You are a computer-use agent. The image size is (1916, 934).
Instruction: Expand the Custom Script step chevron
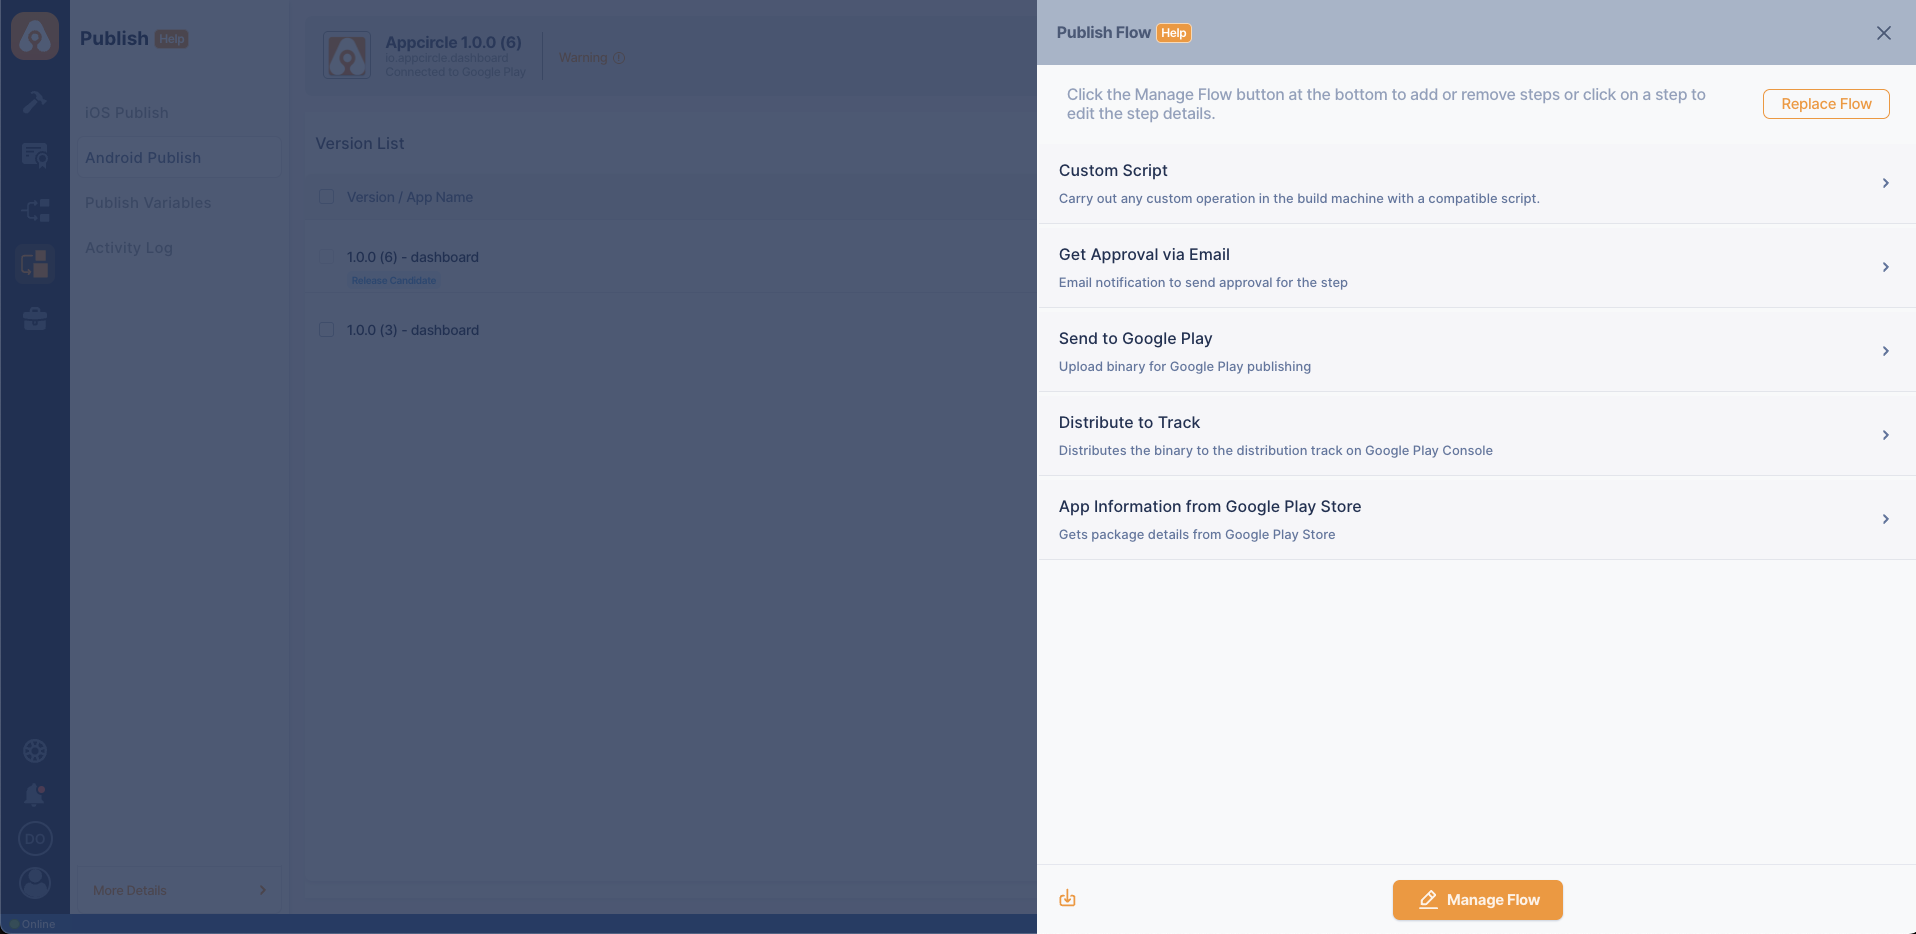[1885, 183]
